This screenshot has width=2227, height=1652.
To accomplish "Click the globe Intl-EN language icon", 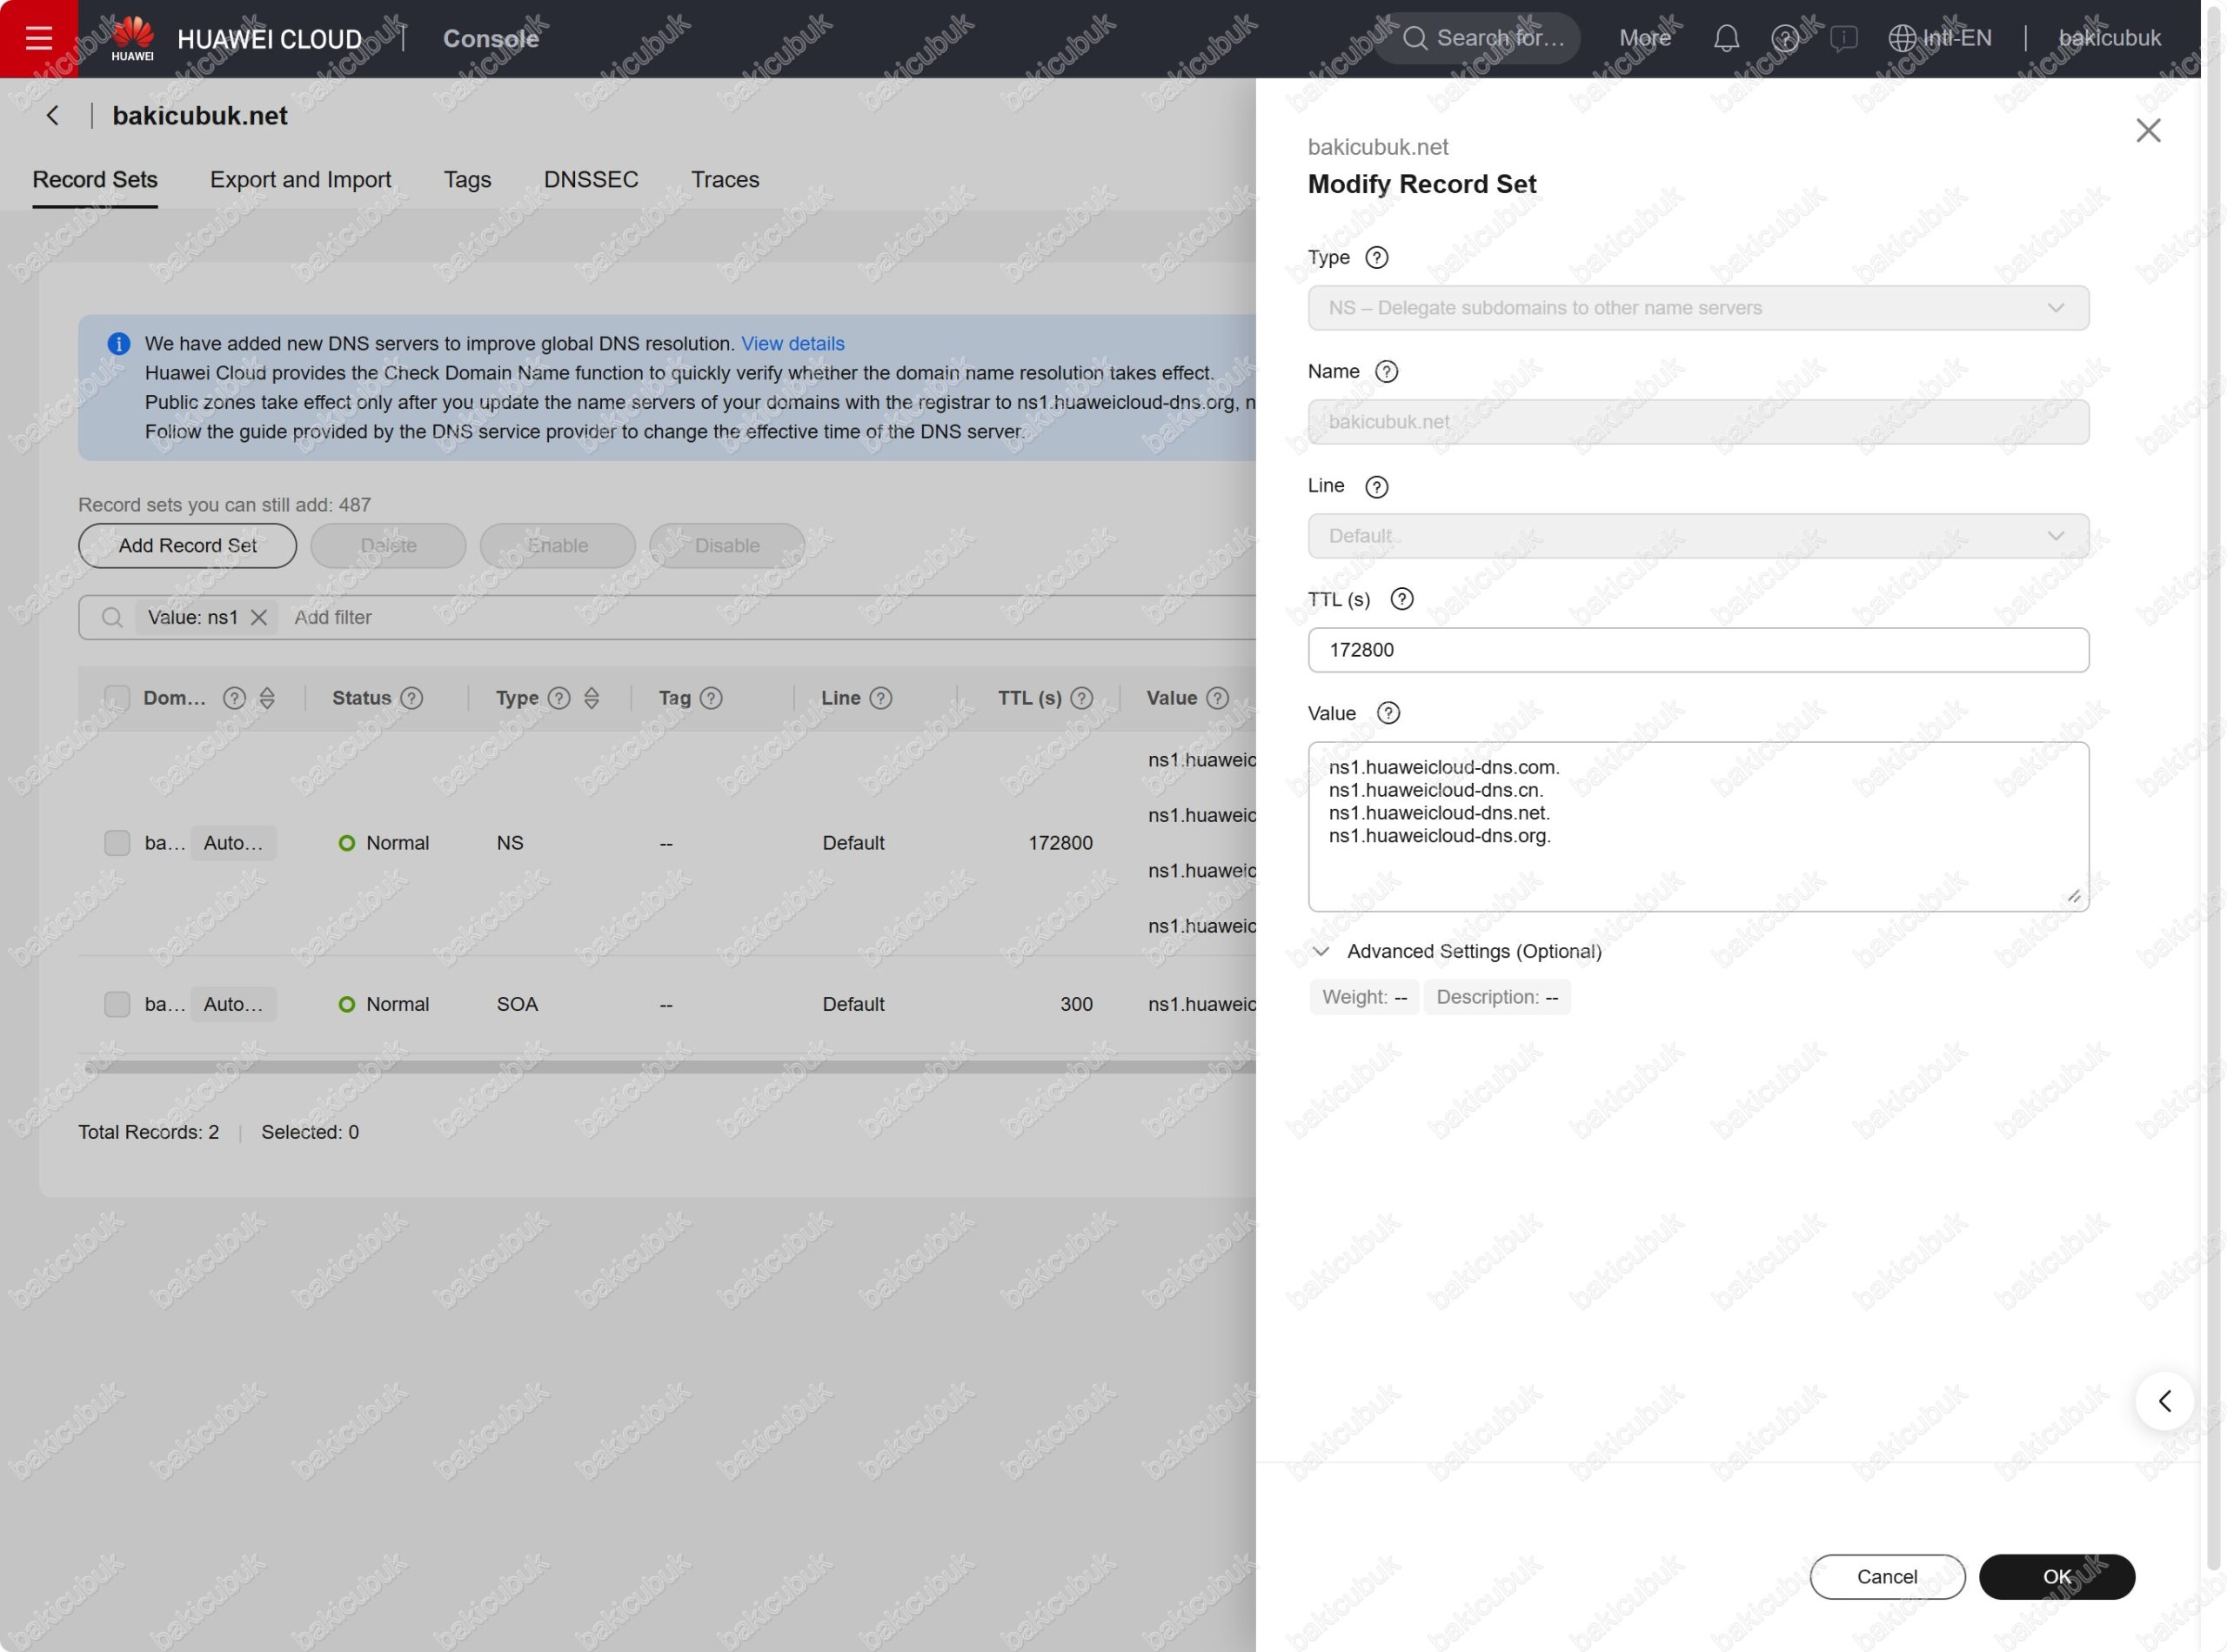I will [1902, 38].
